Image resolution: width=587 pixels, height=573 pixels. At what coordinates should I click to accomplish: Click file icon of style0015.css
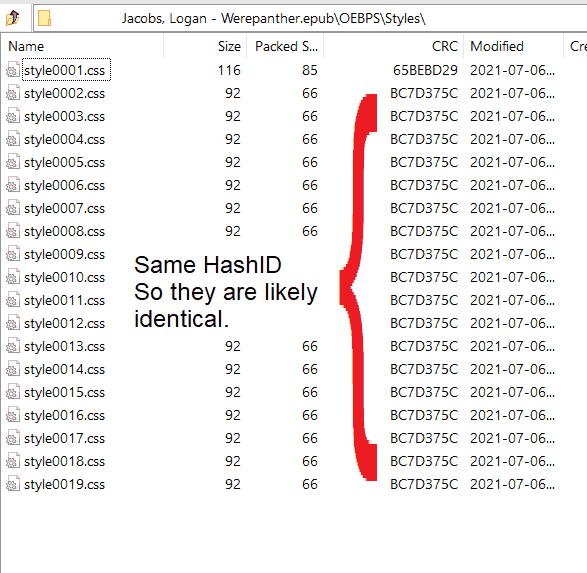pyautogui.click(x=13, y=392)
